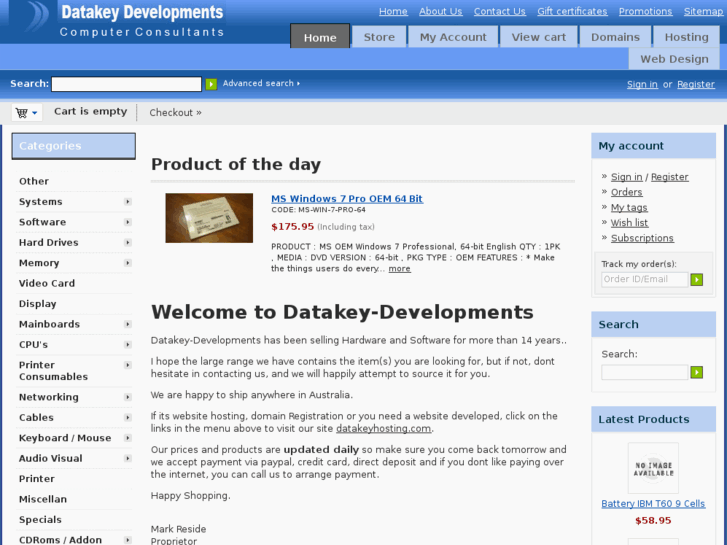Click Register link in header bar
The width and height of the screenshot is (727, 545).
(695, 84)
